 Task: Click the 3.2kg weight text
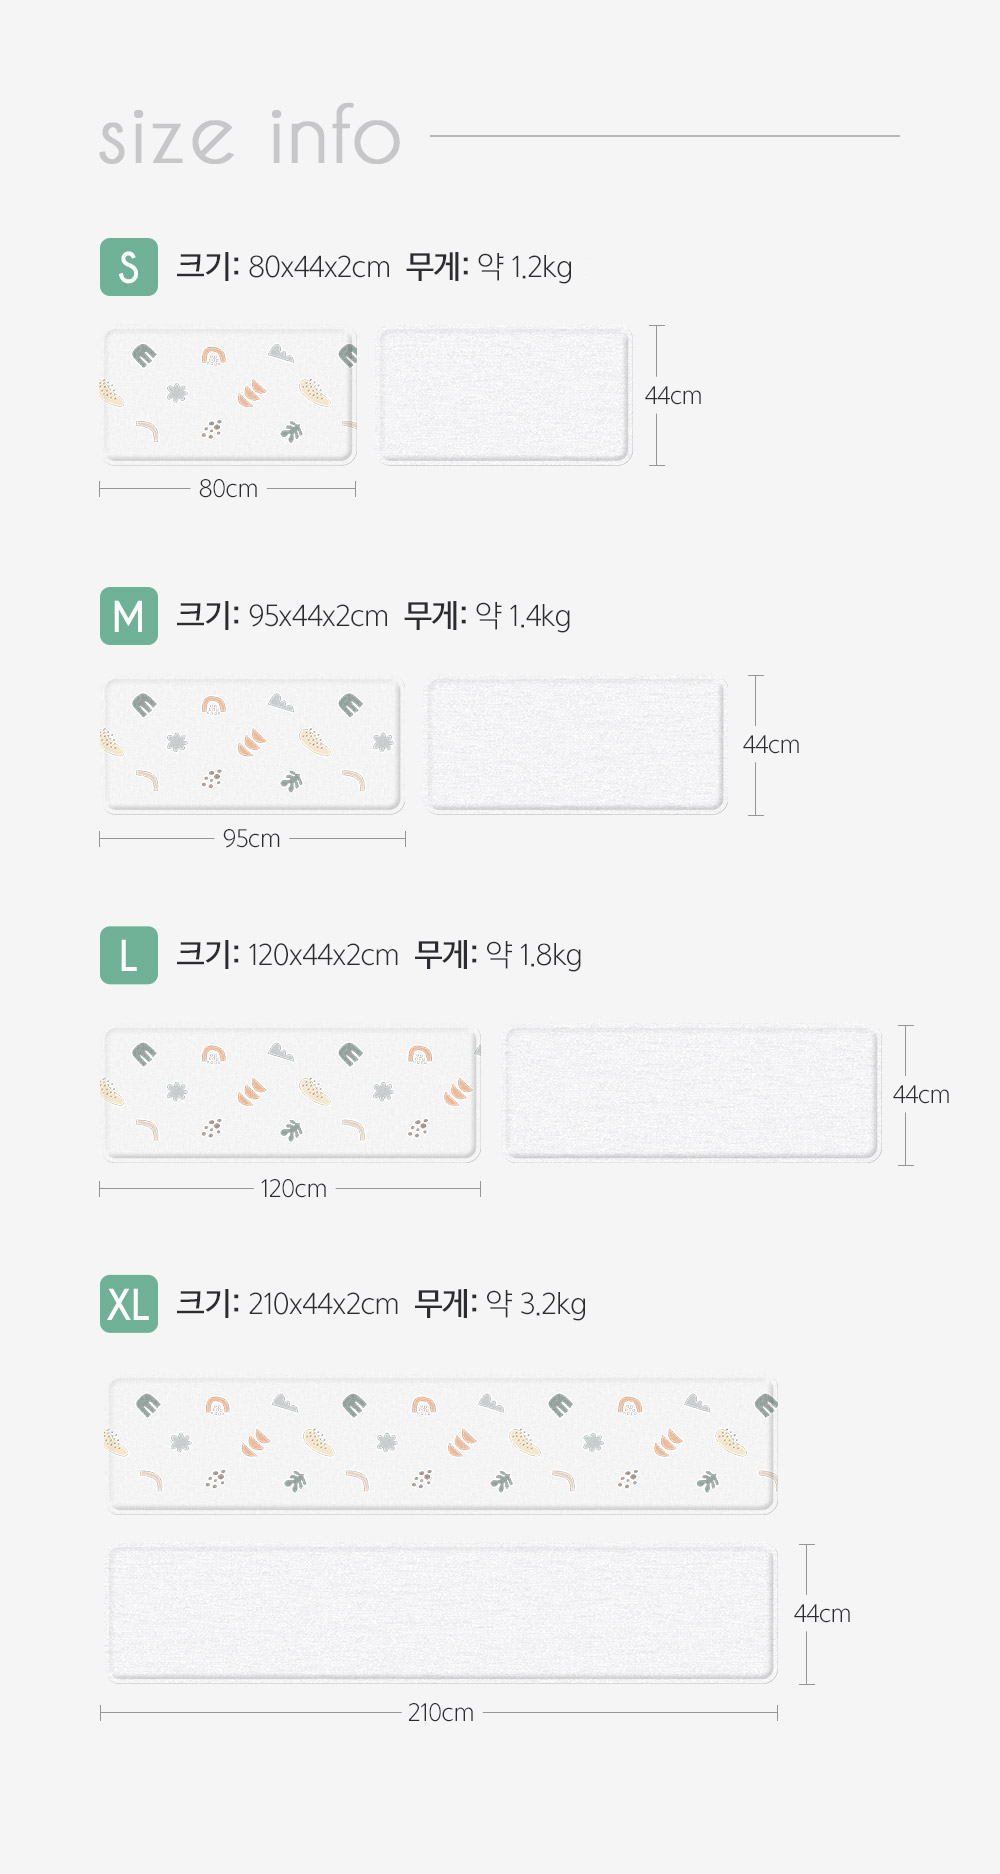tap(553, 1304)
